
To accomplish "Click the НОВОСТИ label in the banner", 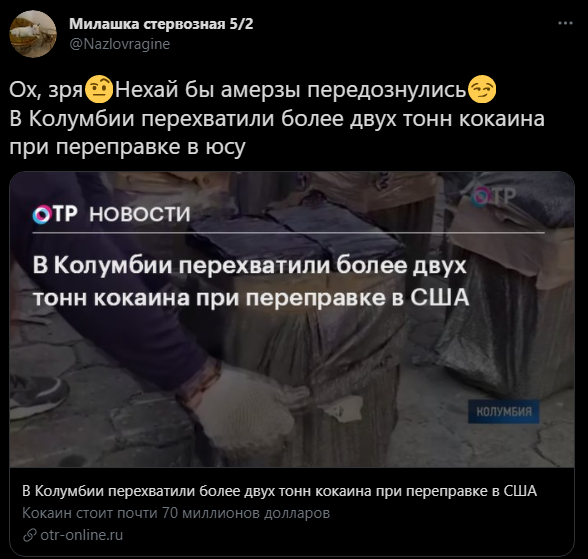I will [x=140, y=214].
